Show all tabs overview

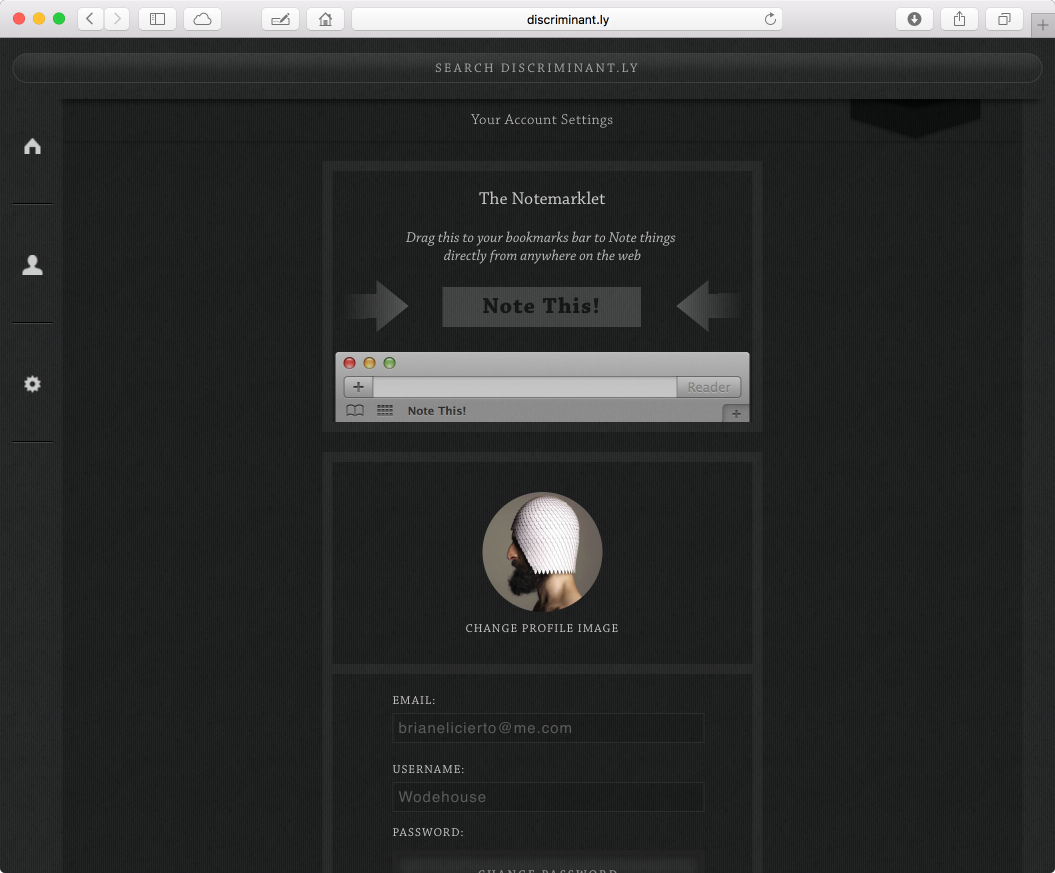pos(1004,19)
